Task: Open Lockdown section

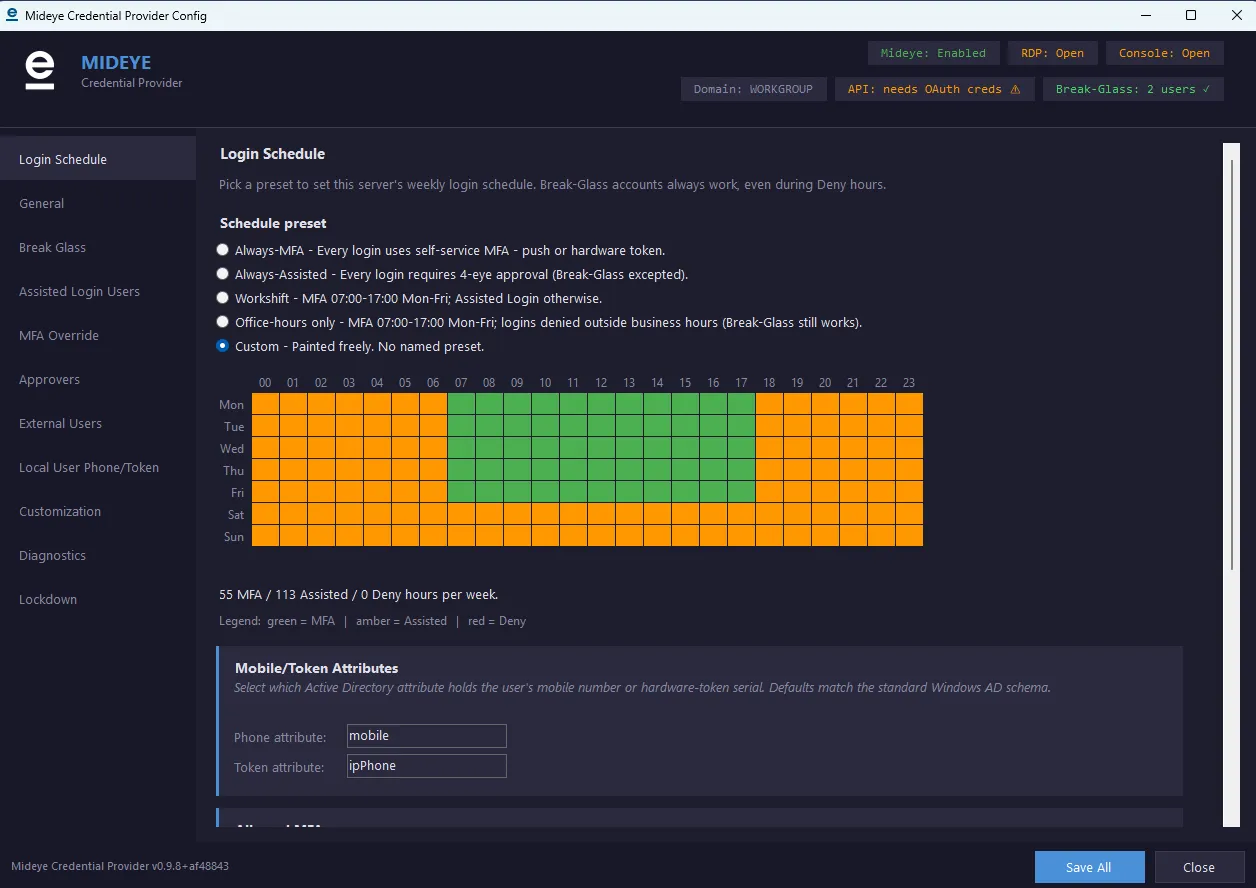Action: (x=98, y=599)
